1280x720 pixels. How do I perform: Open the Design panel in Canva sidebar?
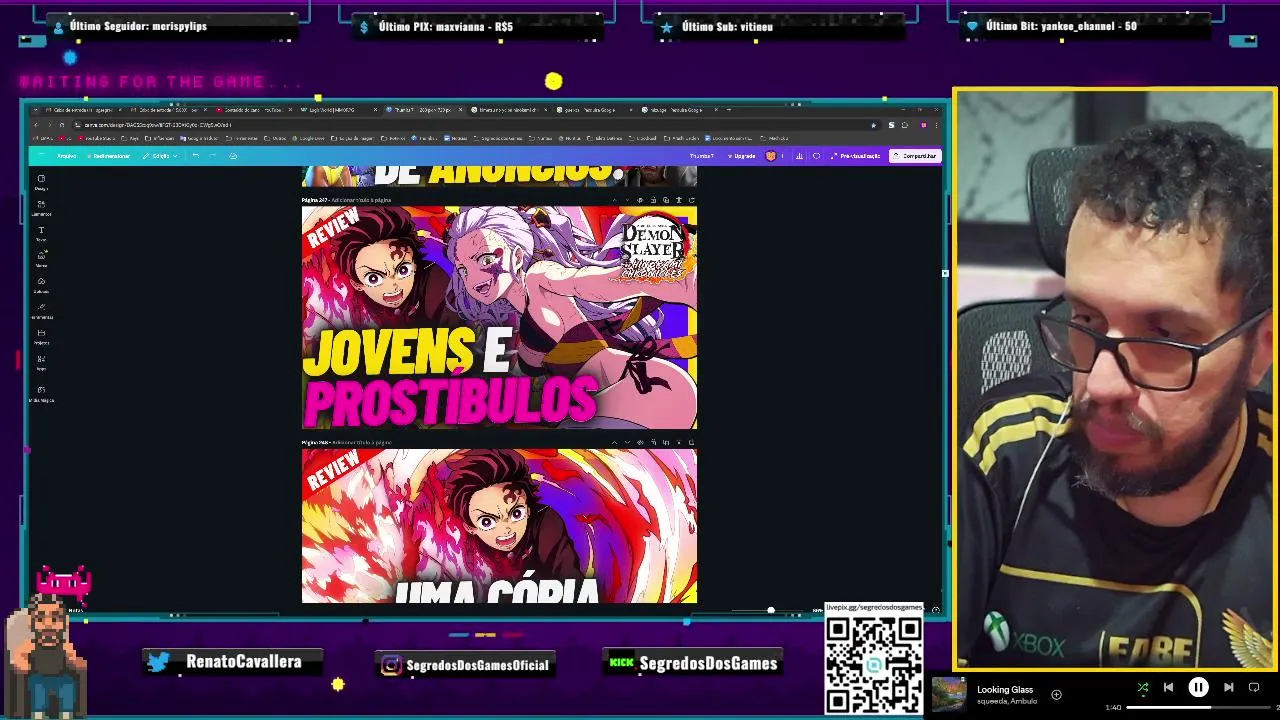click(x=41, y=182)
